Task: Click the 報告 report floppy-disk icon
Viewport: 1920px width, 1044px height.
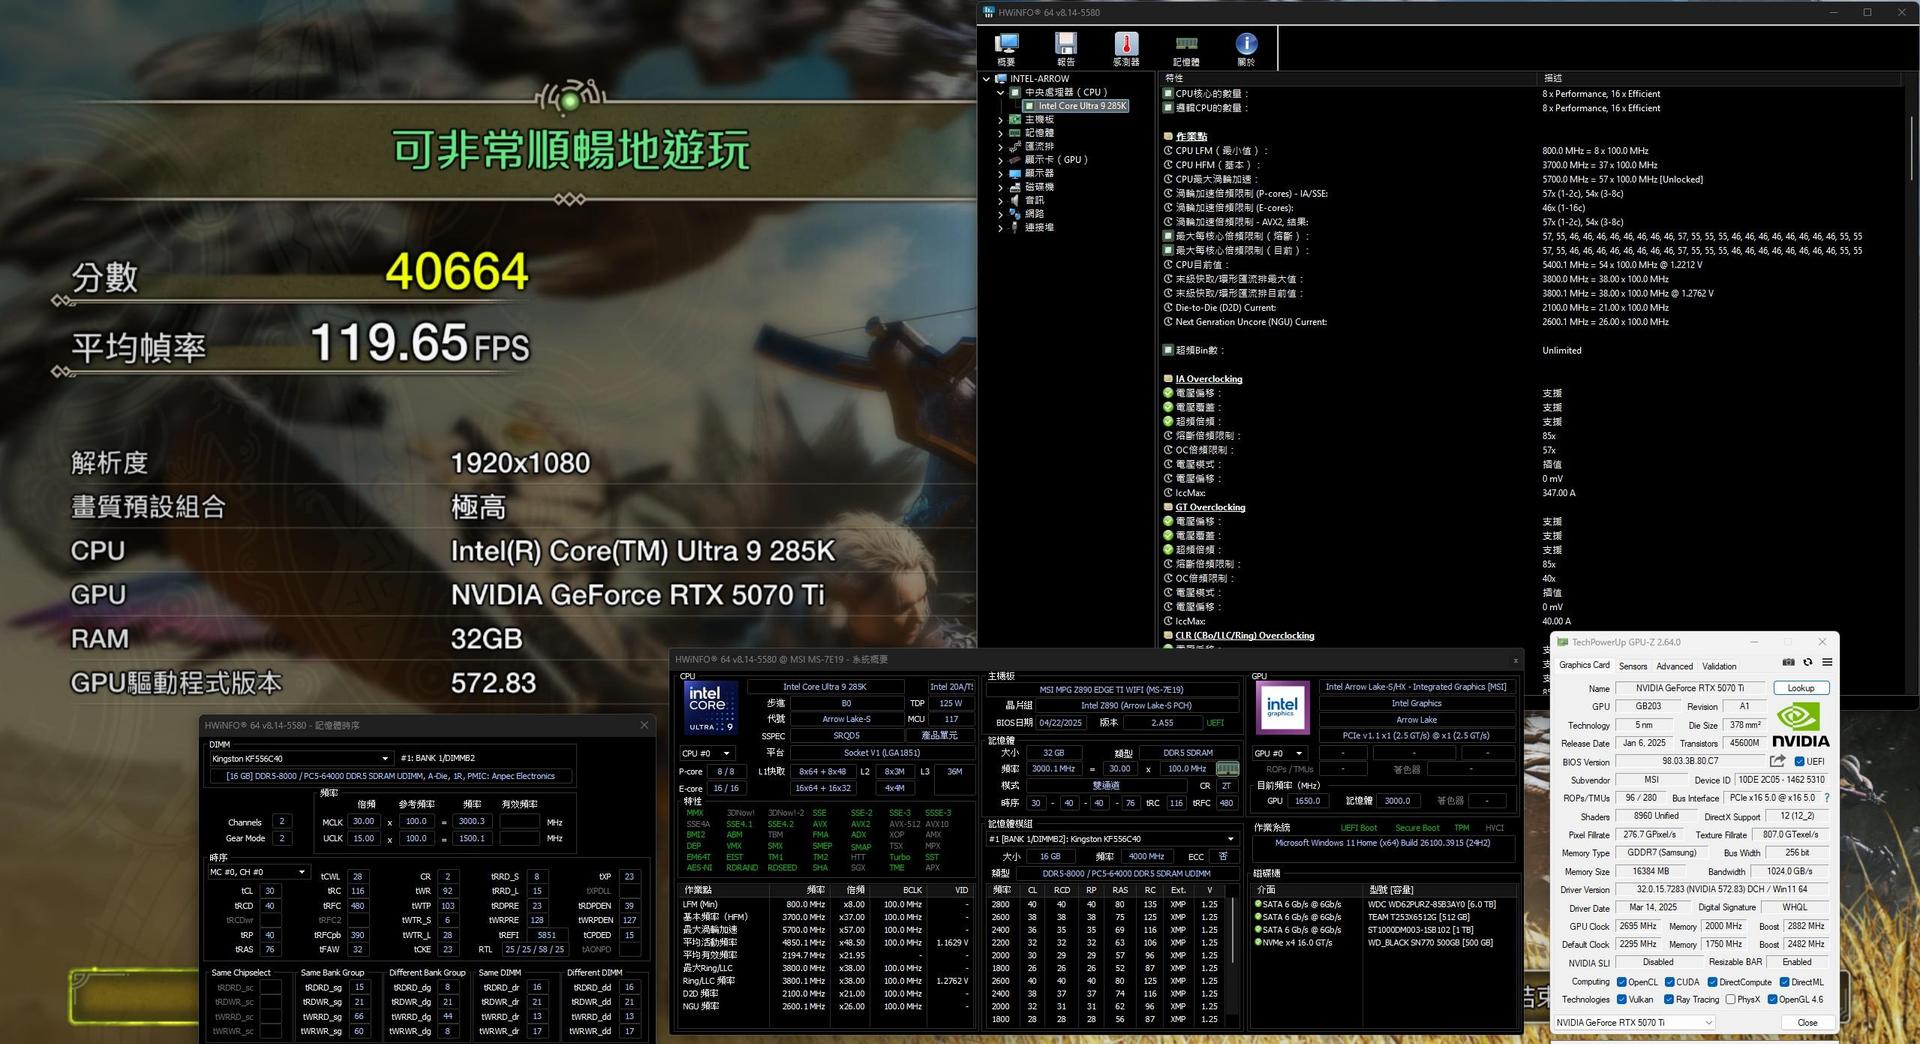Action: 1066,48
